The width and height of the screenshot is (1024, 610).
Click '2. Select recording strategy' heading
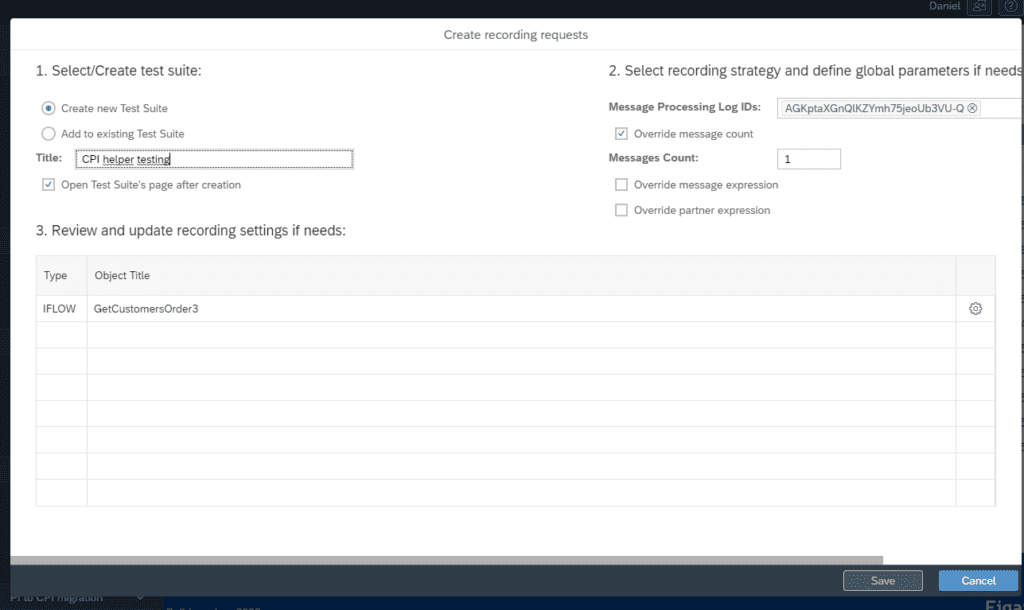pos(815,71)
